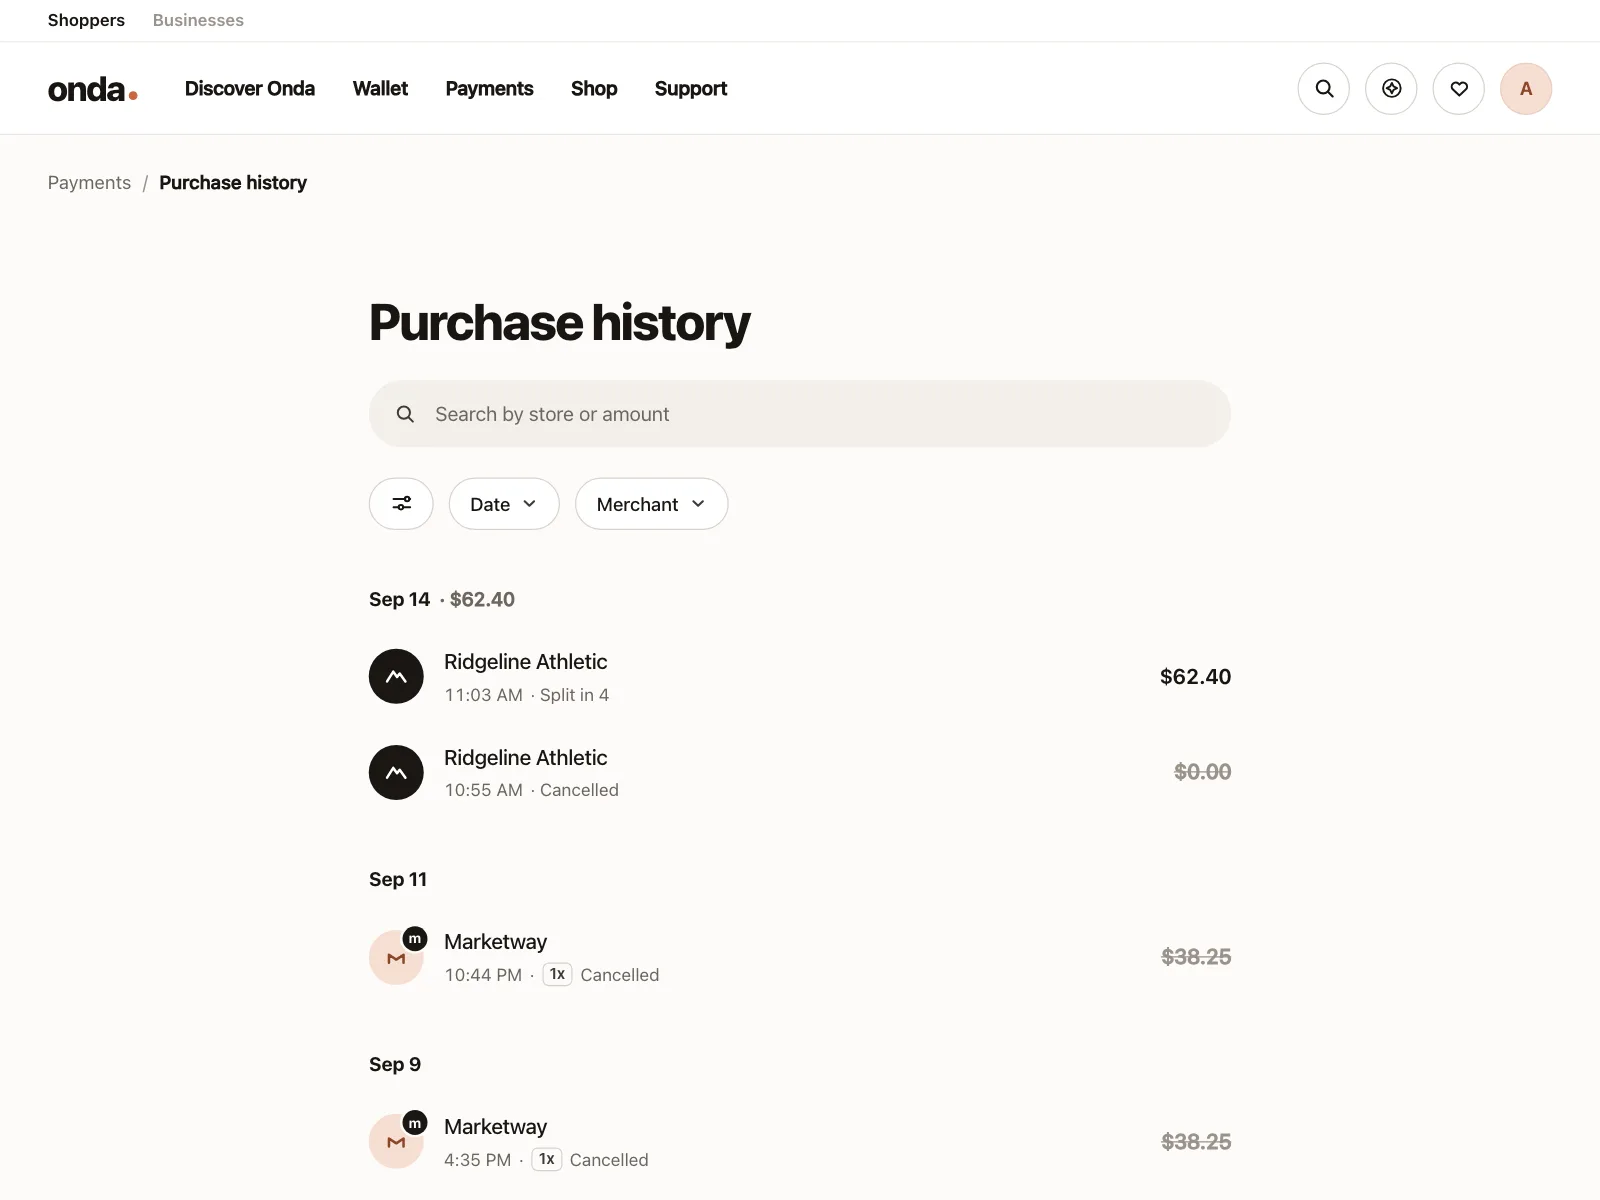The image size is (1600, 1200).
Task: Go to Payments breadcrumb link
Action: click(x=89, y=183)
